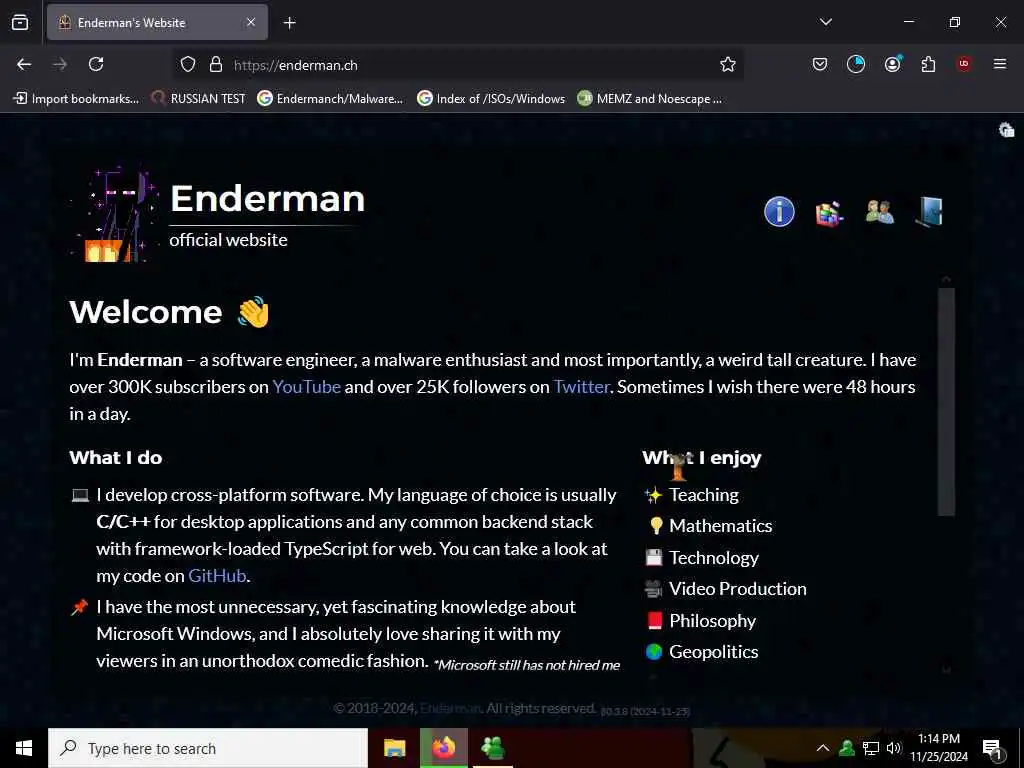Click the Enderman site title heading
This screenshot has height=768, width=1024.
tap(267, 198)
